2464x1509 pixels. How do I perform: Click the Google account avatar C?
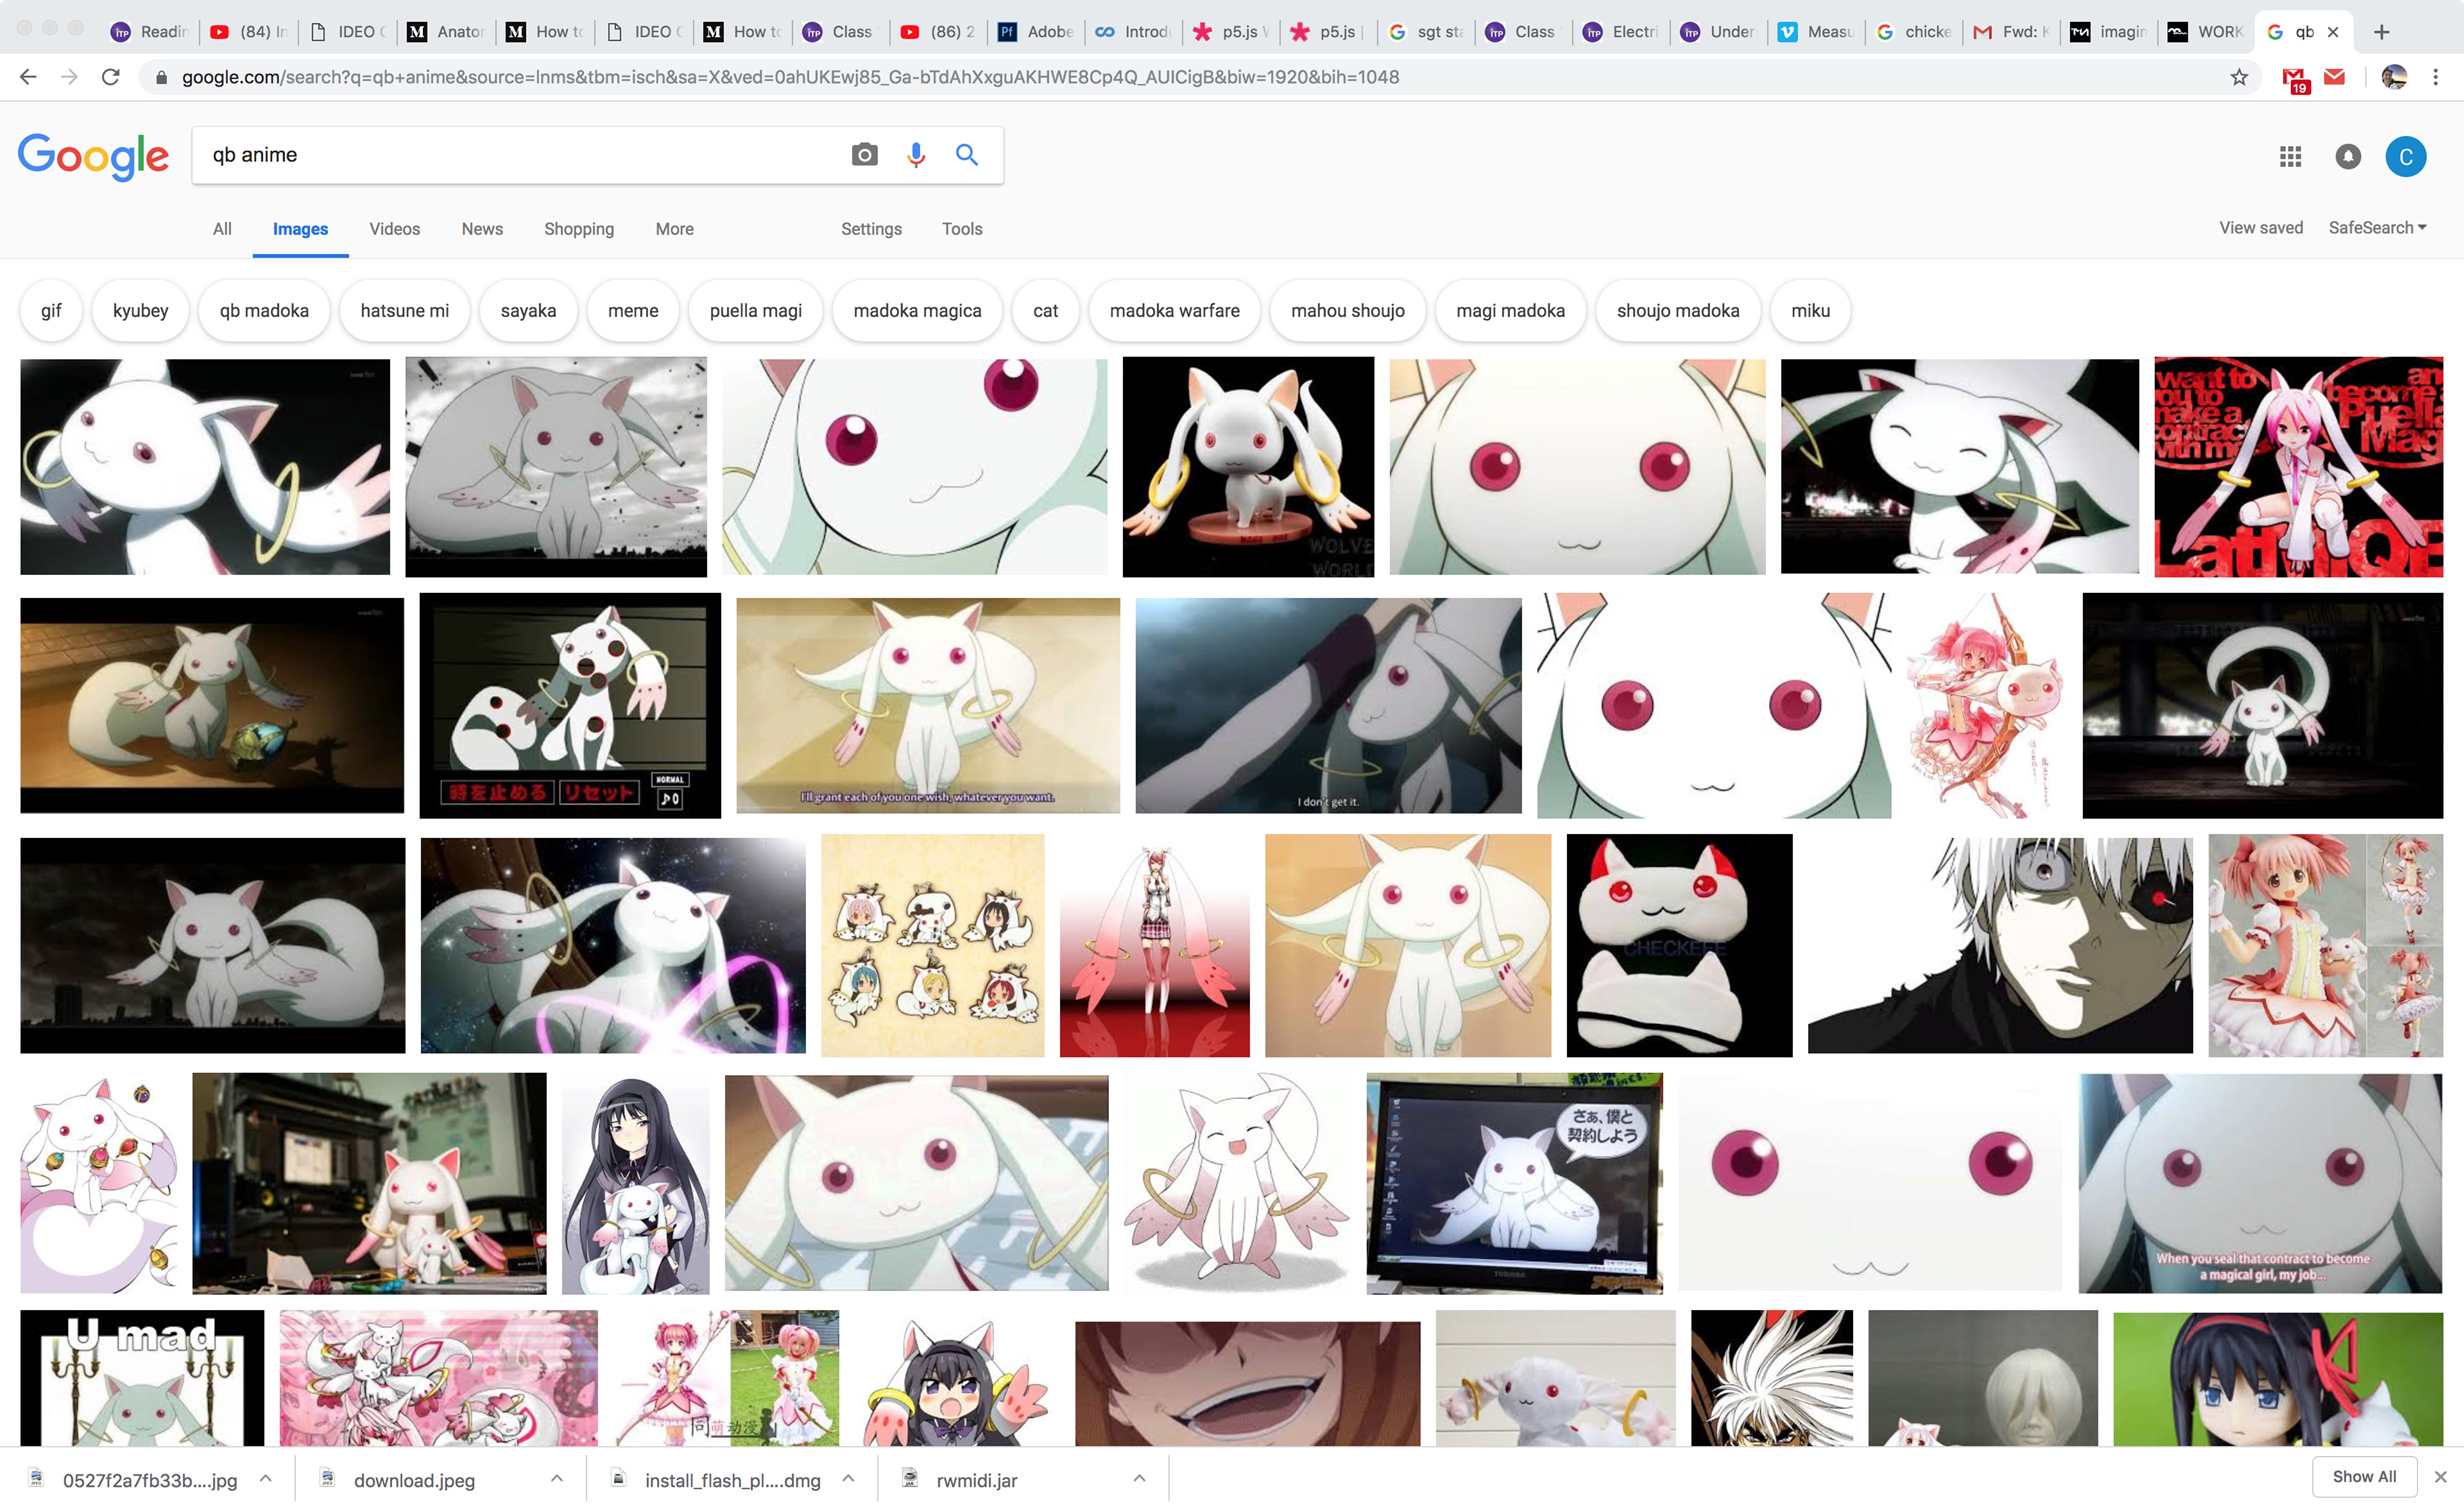pos(2405,157)
